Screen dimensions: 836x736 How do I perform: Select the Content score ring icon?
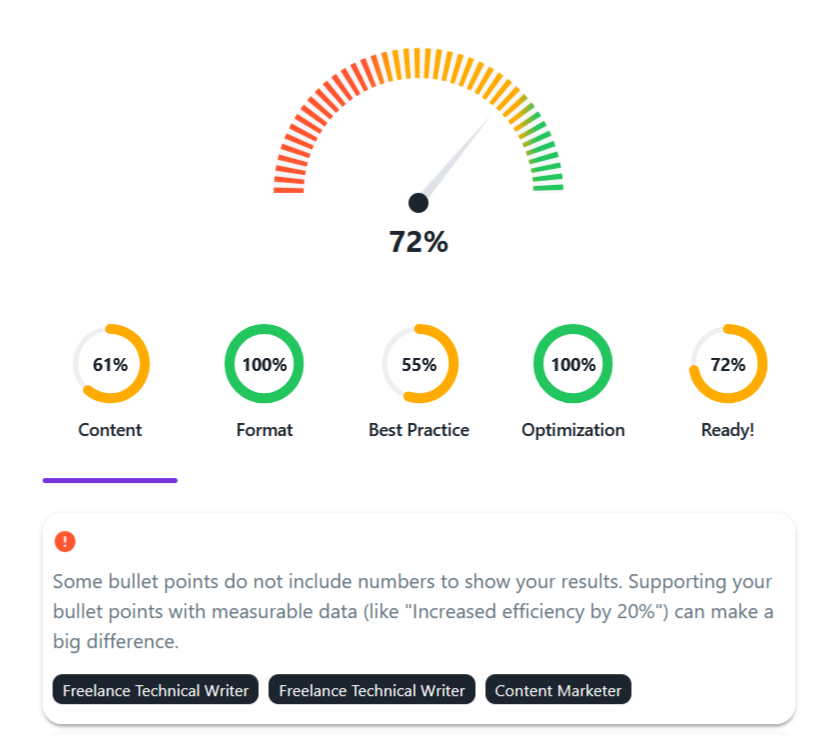coord(111,364)
